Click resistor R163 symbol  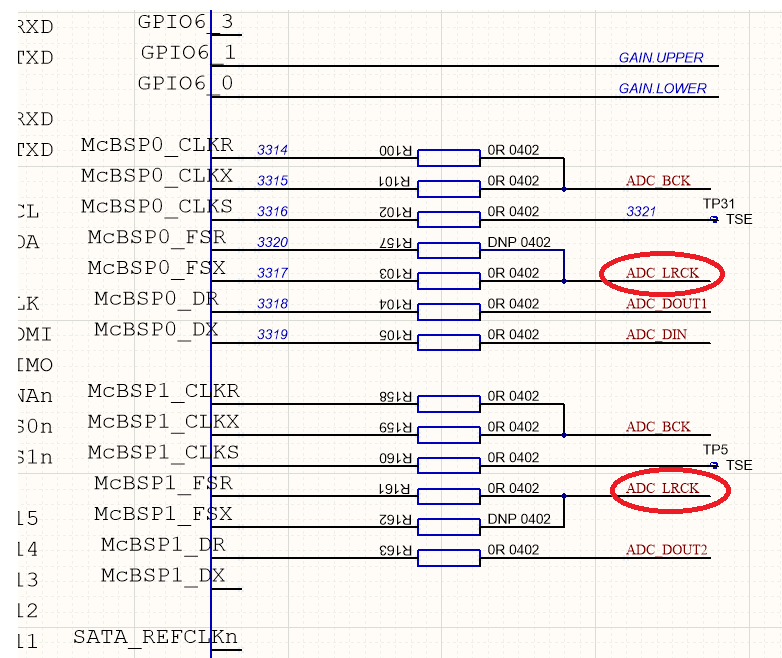[x=449, y=558]
